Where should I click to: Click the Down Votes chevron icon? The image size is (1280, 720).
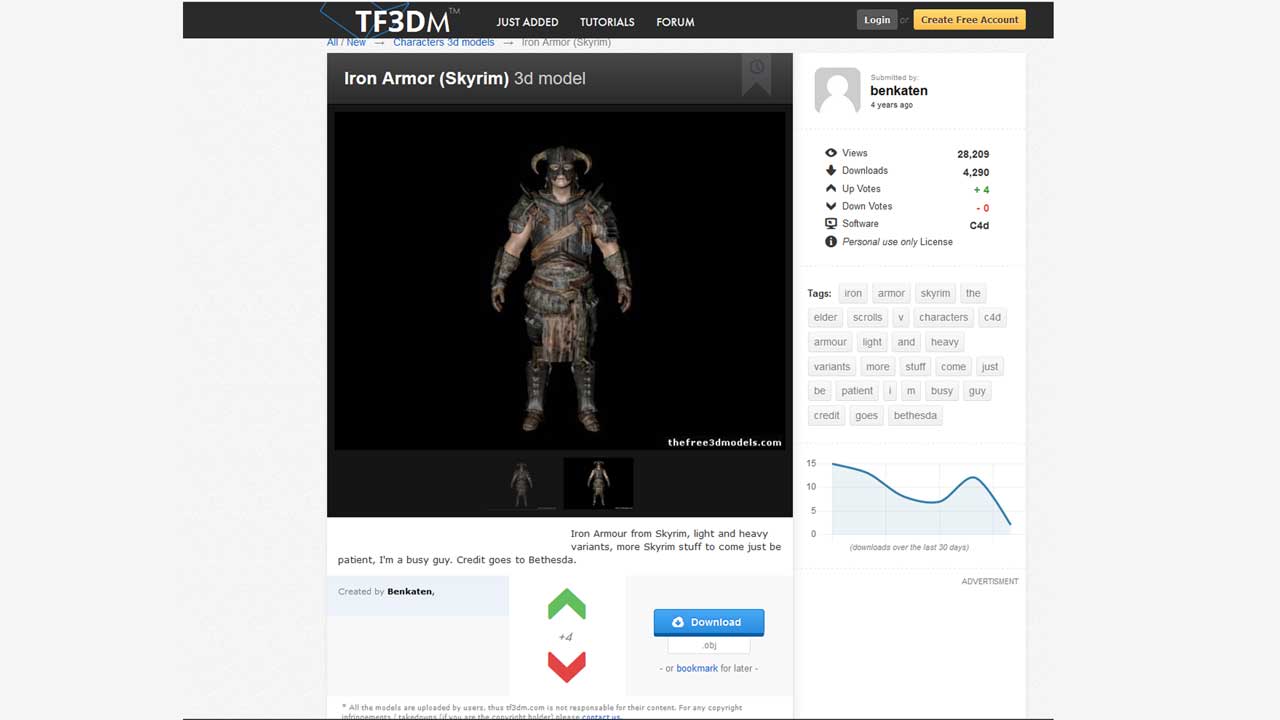point(830,206)
